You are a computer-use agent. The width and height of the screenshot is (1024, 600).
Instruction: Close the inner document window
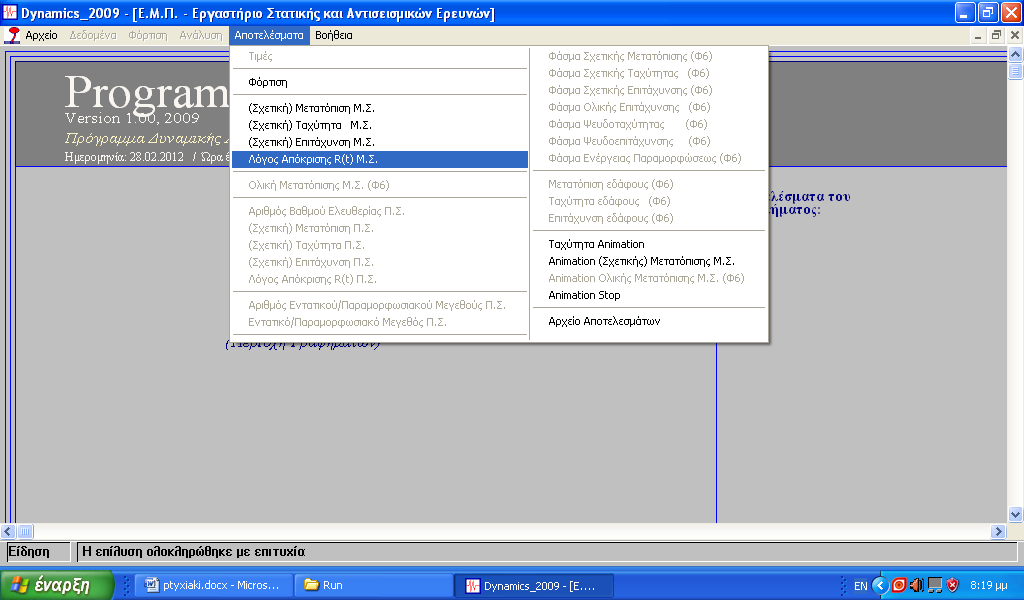click(1015, 36)
